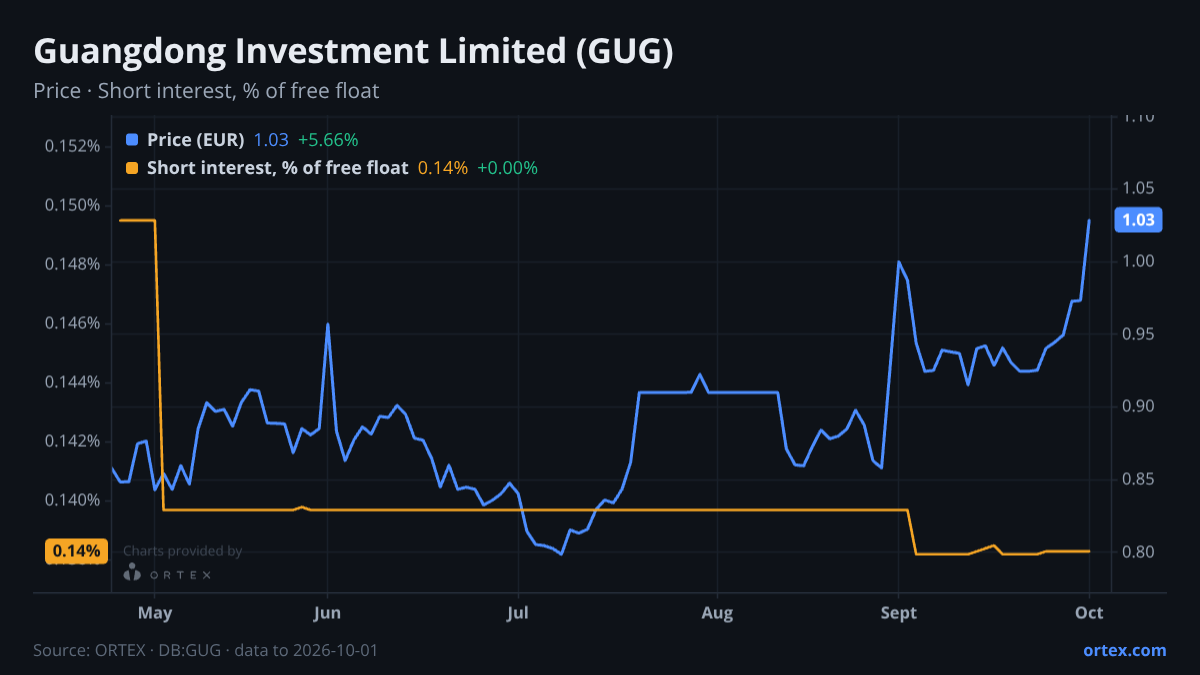Click the 0.146% left axis label
Image resolution: width=1200 pixels, height=675 pixels.
pyautogui.click(x=73, y=323)
